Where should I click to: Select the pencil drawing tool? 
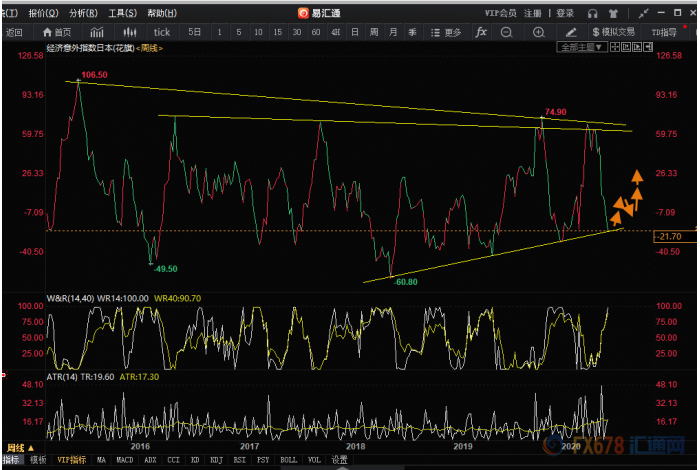click(569, 32)
